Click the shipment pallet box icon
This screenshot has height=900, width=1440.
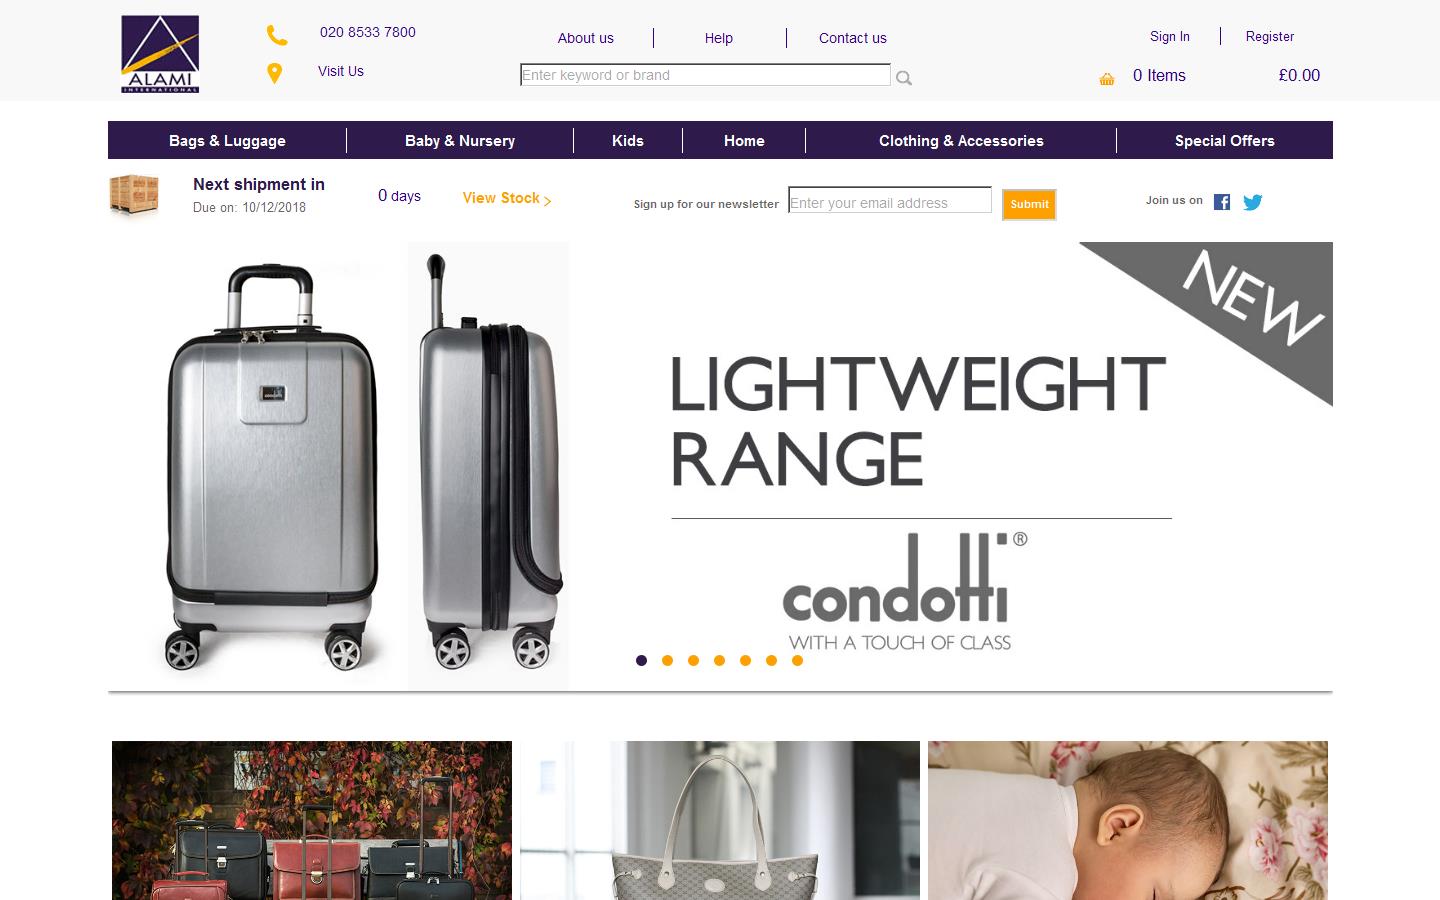coord(134,194)
